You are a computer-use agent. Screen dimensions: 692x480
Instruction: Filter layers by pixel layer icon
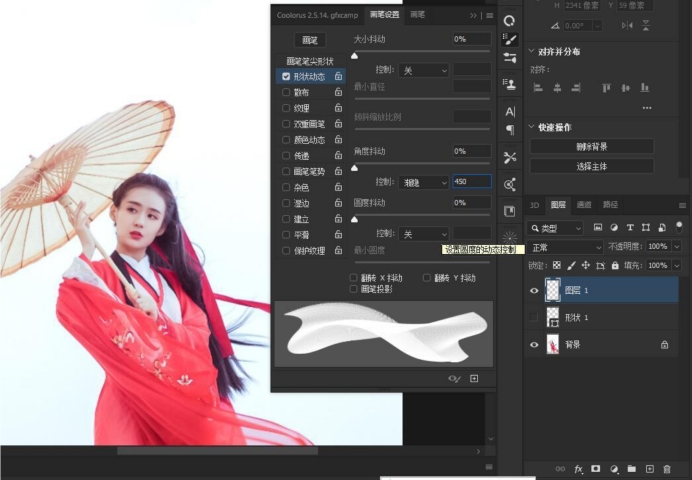point(598,228)
